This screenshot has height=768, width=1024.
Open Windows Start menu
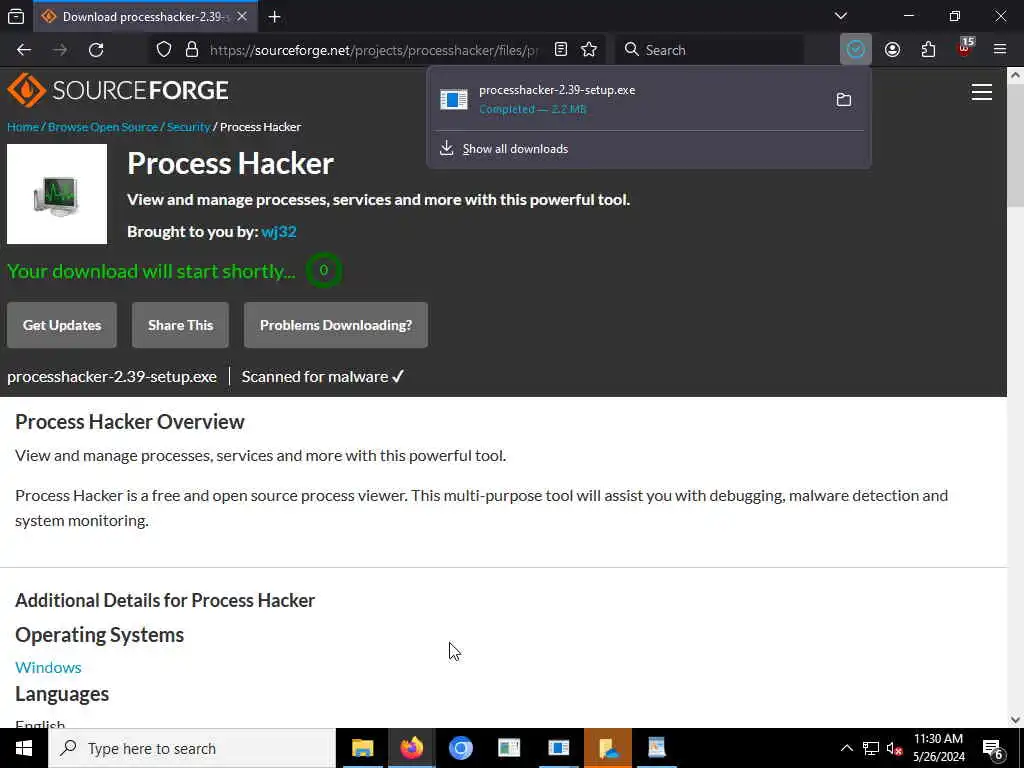point(24,748)
